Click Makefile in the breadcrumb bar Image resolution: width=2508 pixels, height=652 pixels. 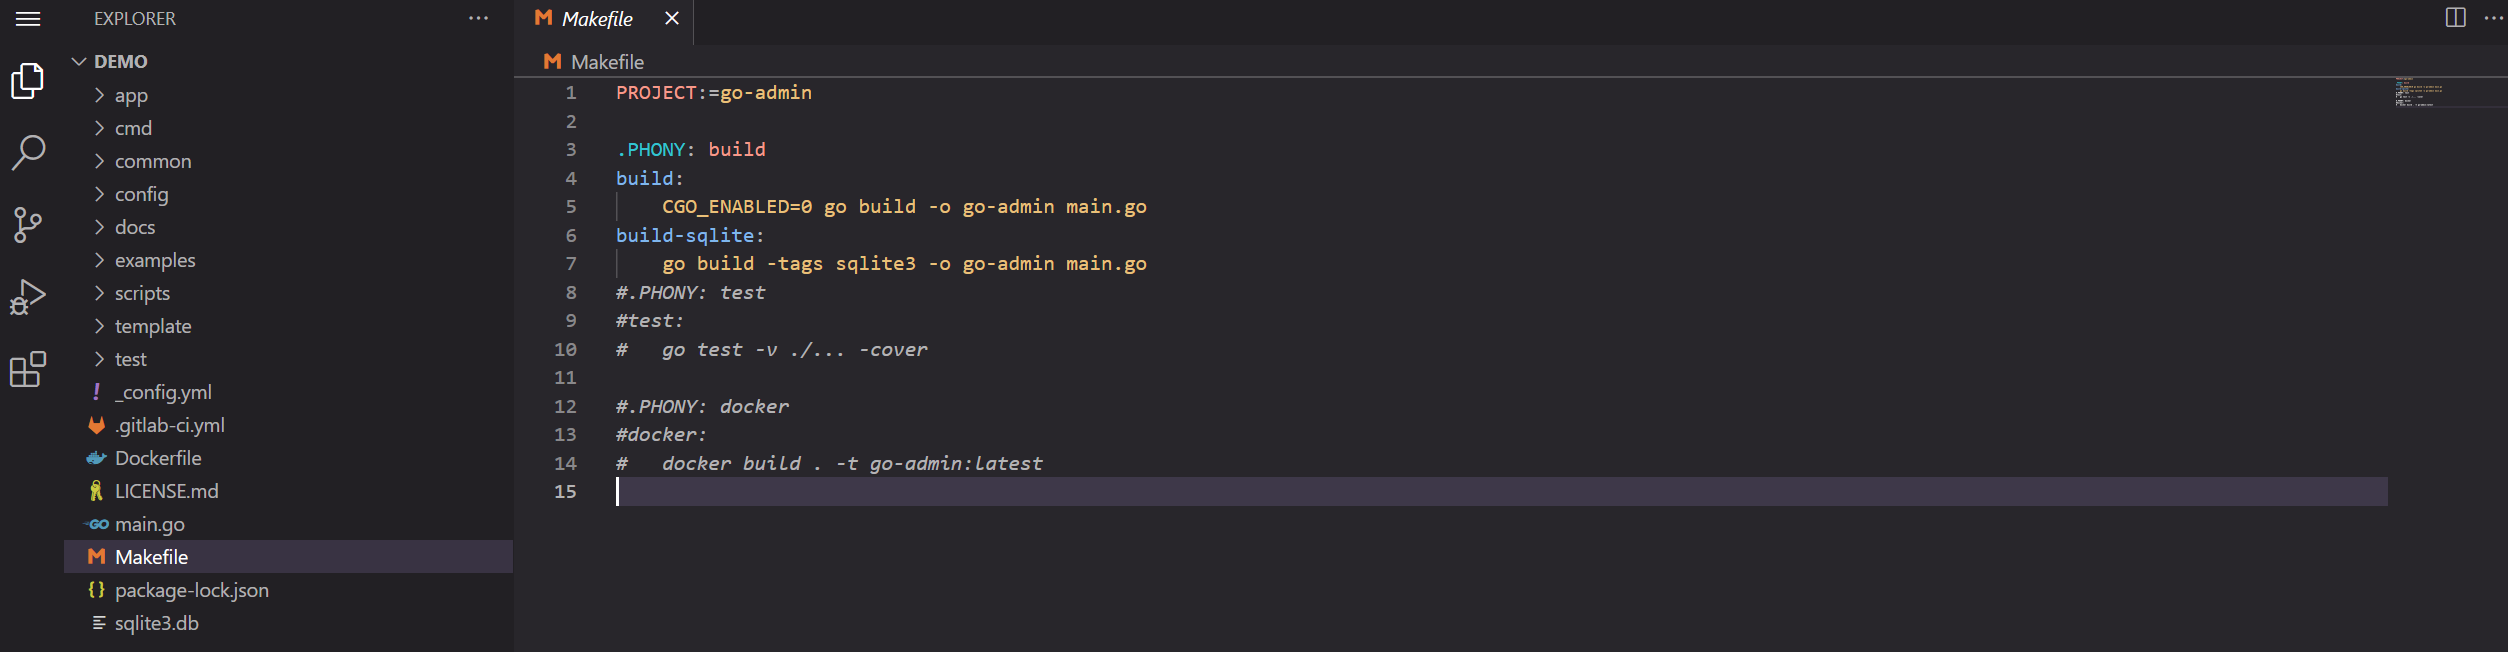click(606, 62)
